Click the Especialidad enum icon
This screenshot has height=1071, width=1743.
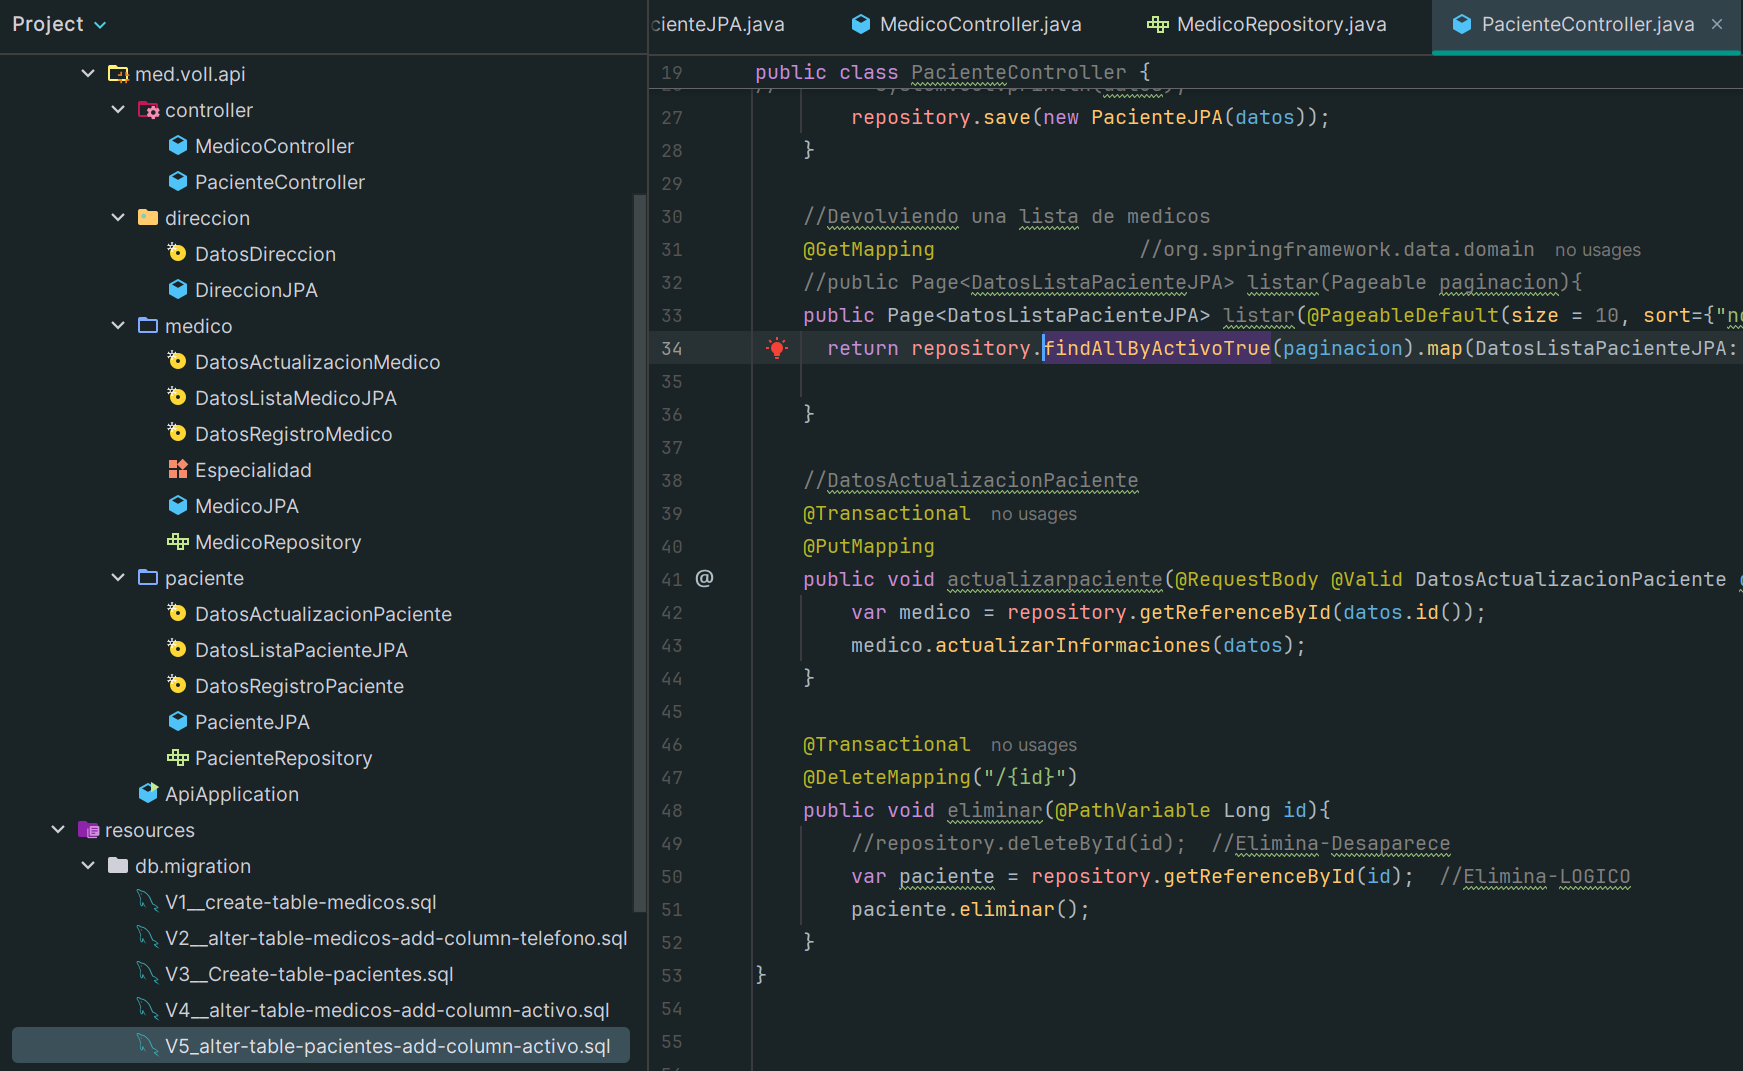pos(178,470)
